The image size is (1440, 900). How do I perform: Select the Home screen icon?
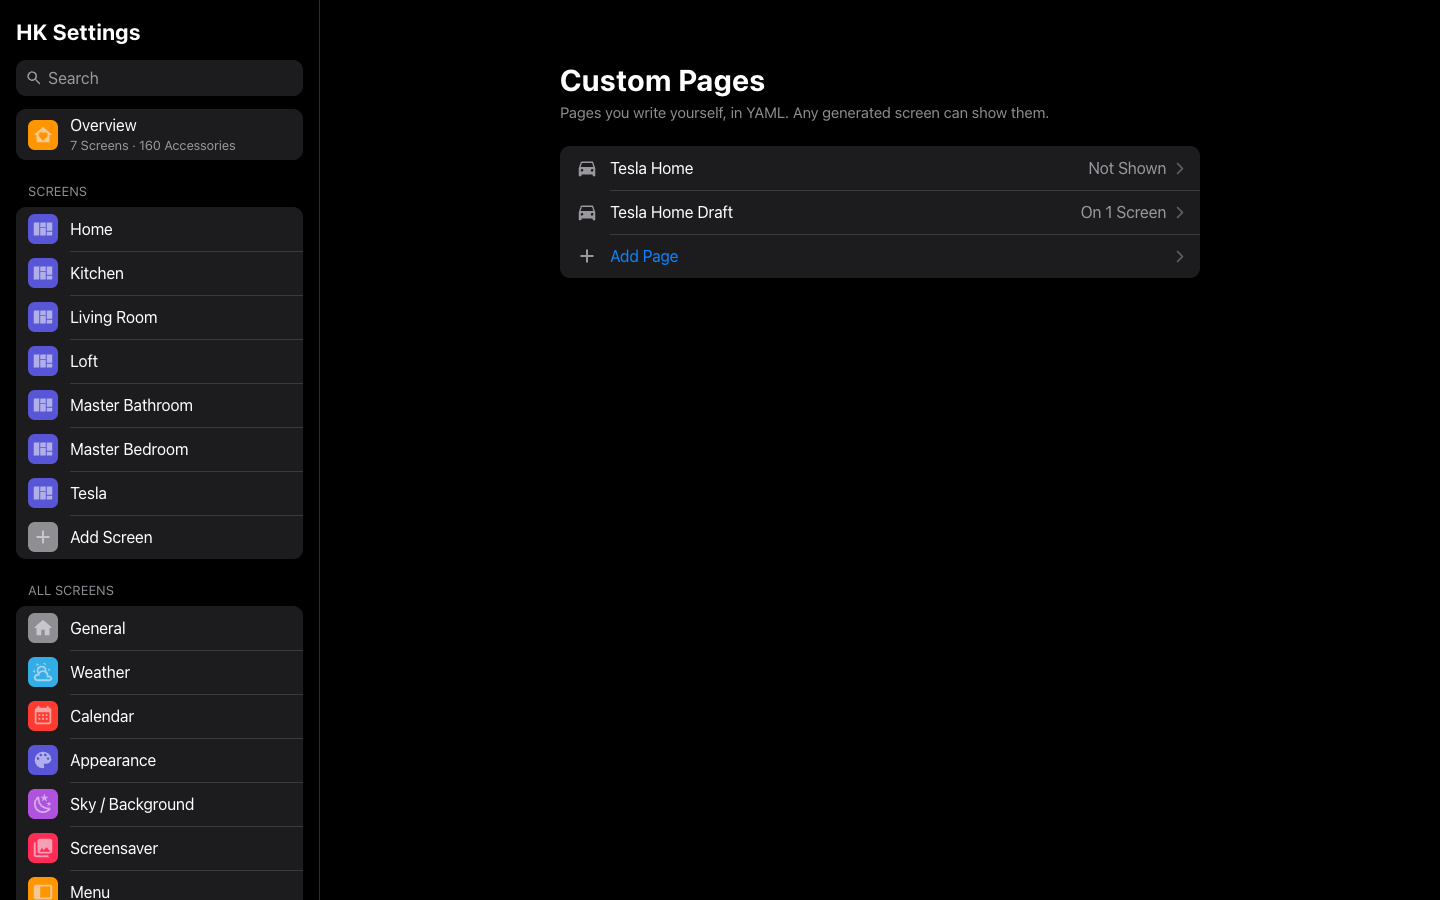click(x=43, y=229)
